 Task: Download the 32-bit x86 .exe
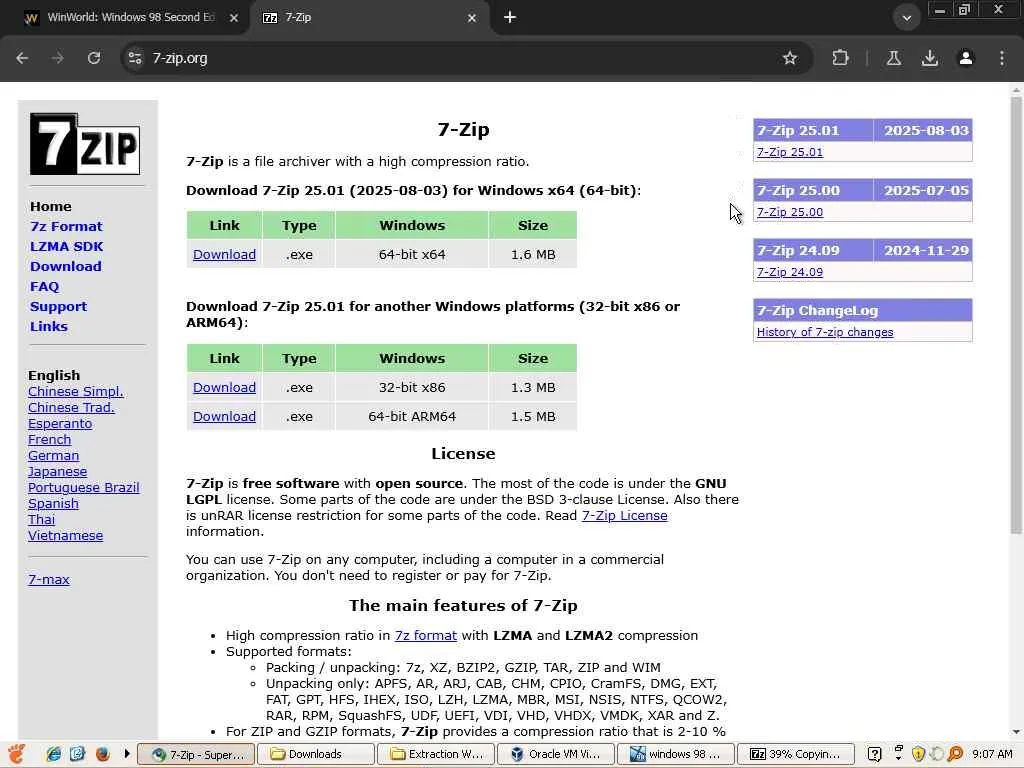[224, 388]
